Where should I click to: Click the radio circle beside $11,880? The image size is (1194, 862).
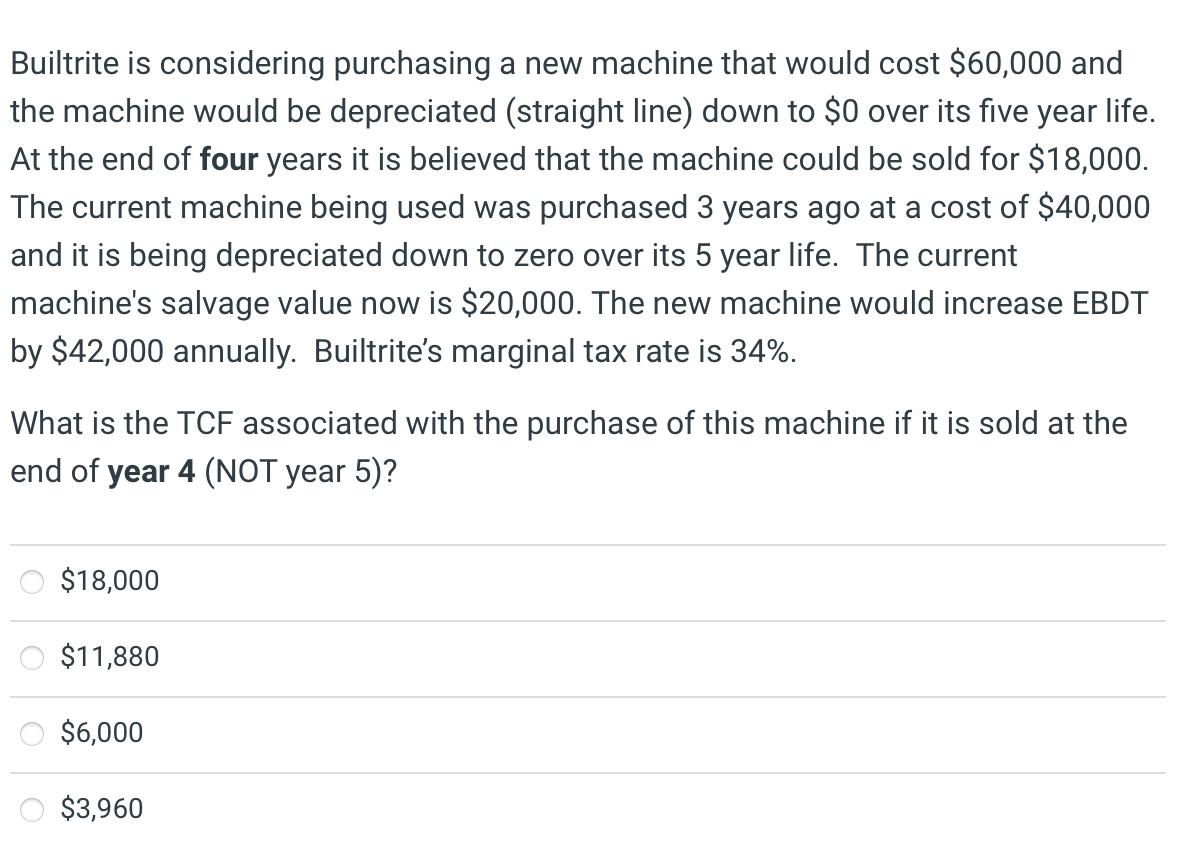[31, 656]
